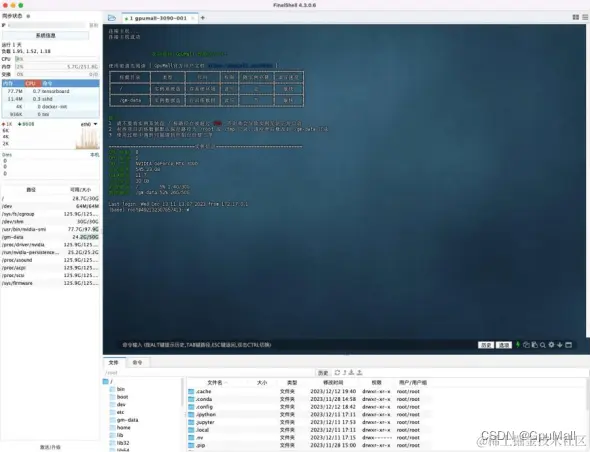Click the 历史 button in command bar

pos(486,345)
